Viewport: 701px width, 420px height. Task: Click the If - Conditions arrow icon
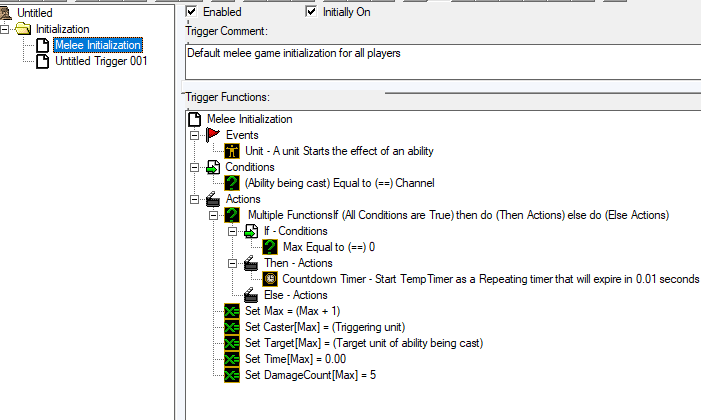coord(251,231)
